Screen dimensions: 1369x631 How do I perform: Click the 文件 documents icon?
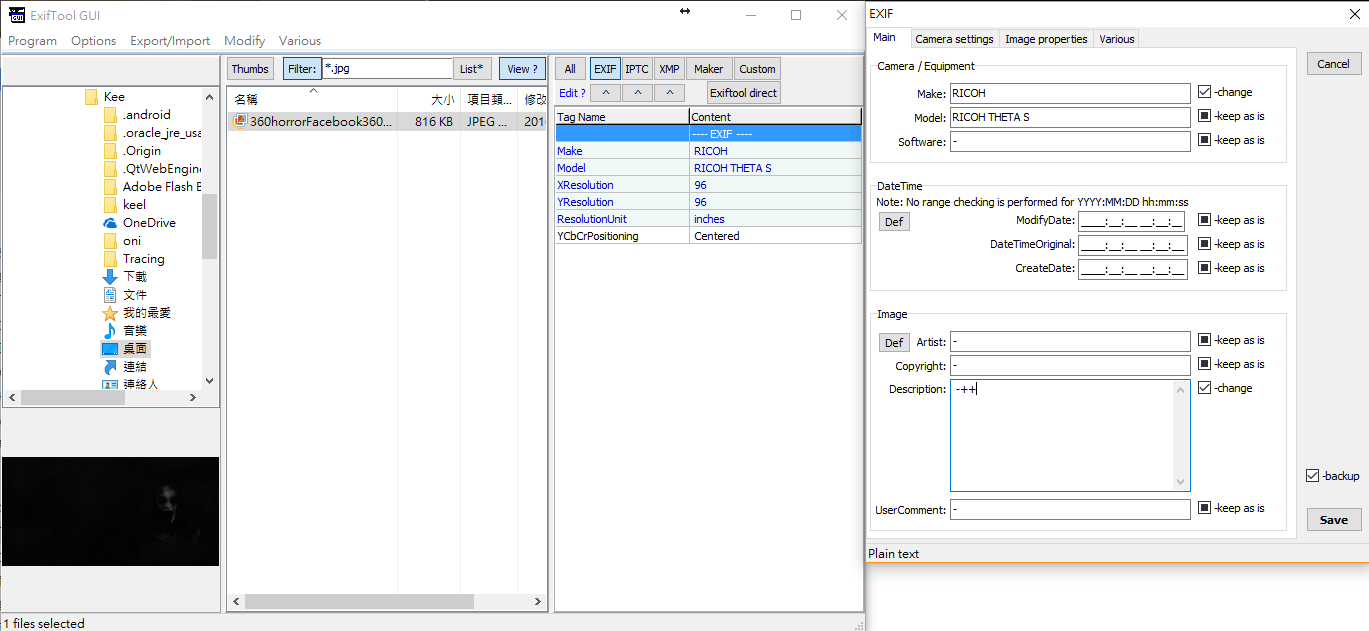coord(110,295)
